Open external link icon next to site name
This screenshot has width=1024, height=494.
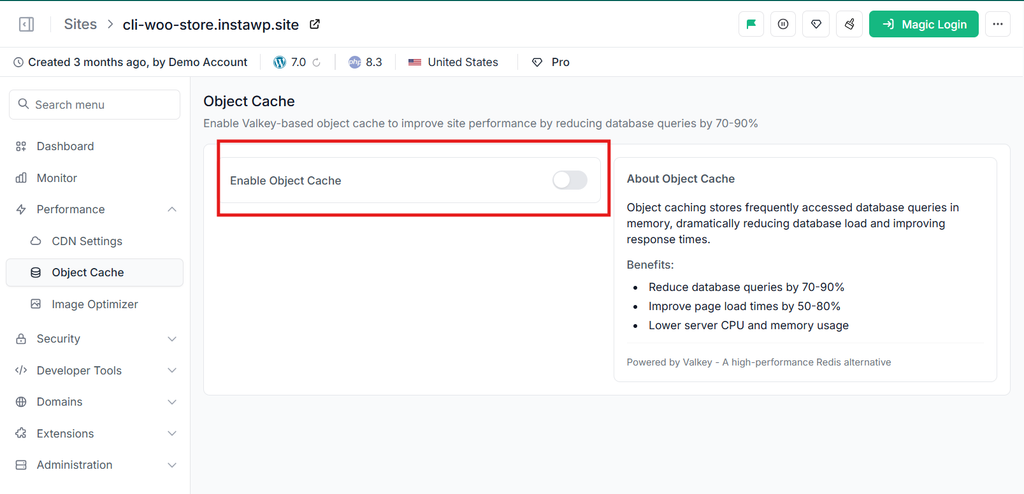[x=315, y=25]
